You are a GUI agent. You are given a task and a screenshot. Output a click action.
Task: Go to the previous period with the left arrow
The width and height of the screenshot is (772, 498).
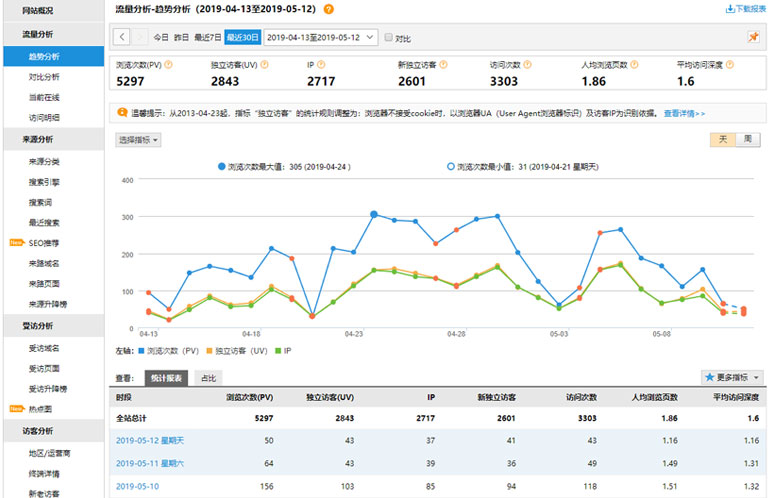122,37
